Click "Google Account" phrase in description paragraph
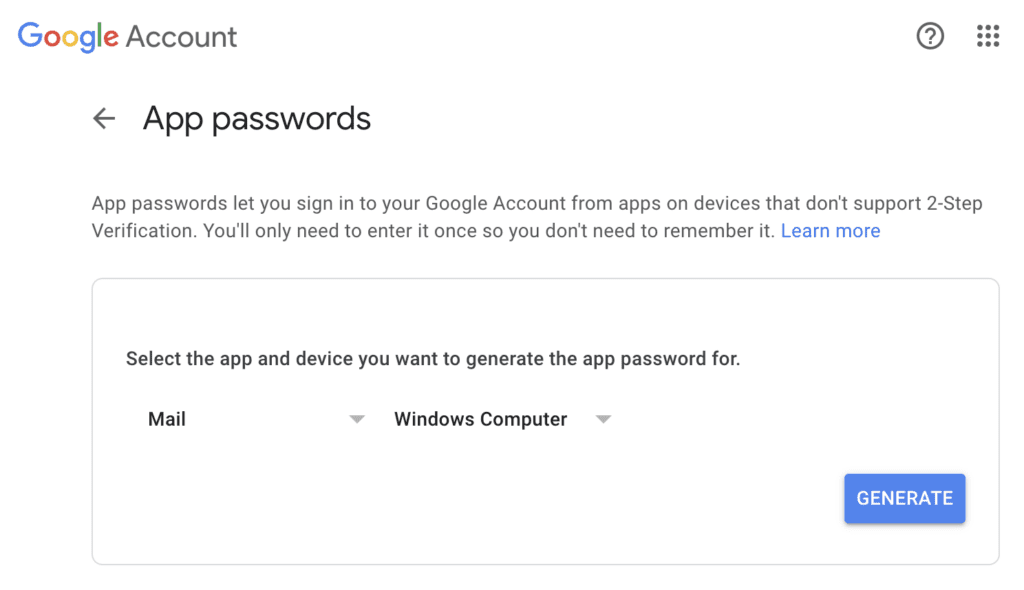 (496, 204)
